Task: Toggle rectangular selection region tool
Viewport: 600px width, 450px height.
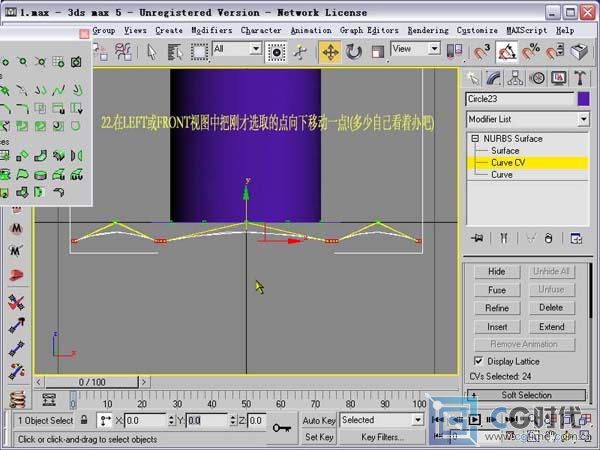Action: pos(199,52)
